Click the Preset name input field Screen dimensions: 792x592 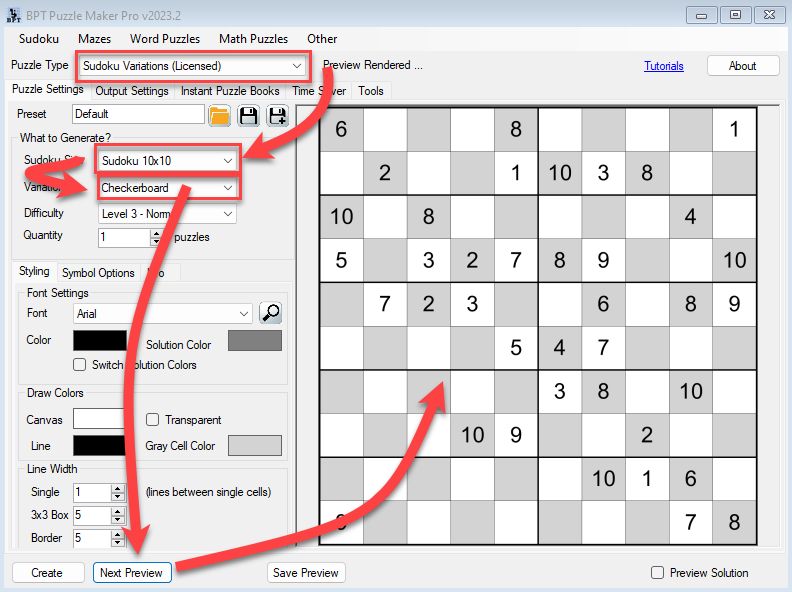(138, 115)
